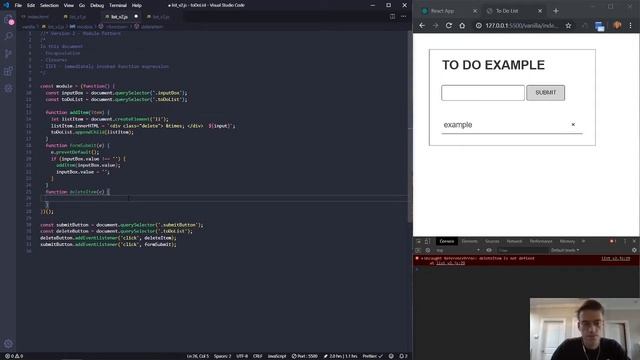Screen dimensions: 640x360
Task: Open the Source Control view in activity bar
Action: click(x=8, y=53)
